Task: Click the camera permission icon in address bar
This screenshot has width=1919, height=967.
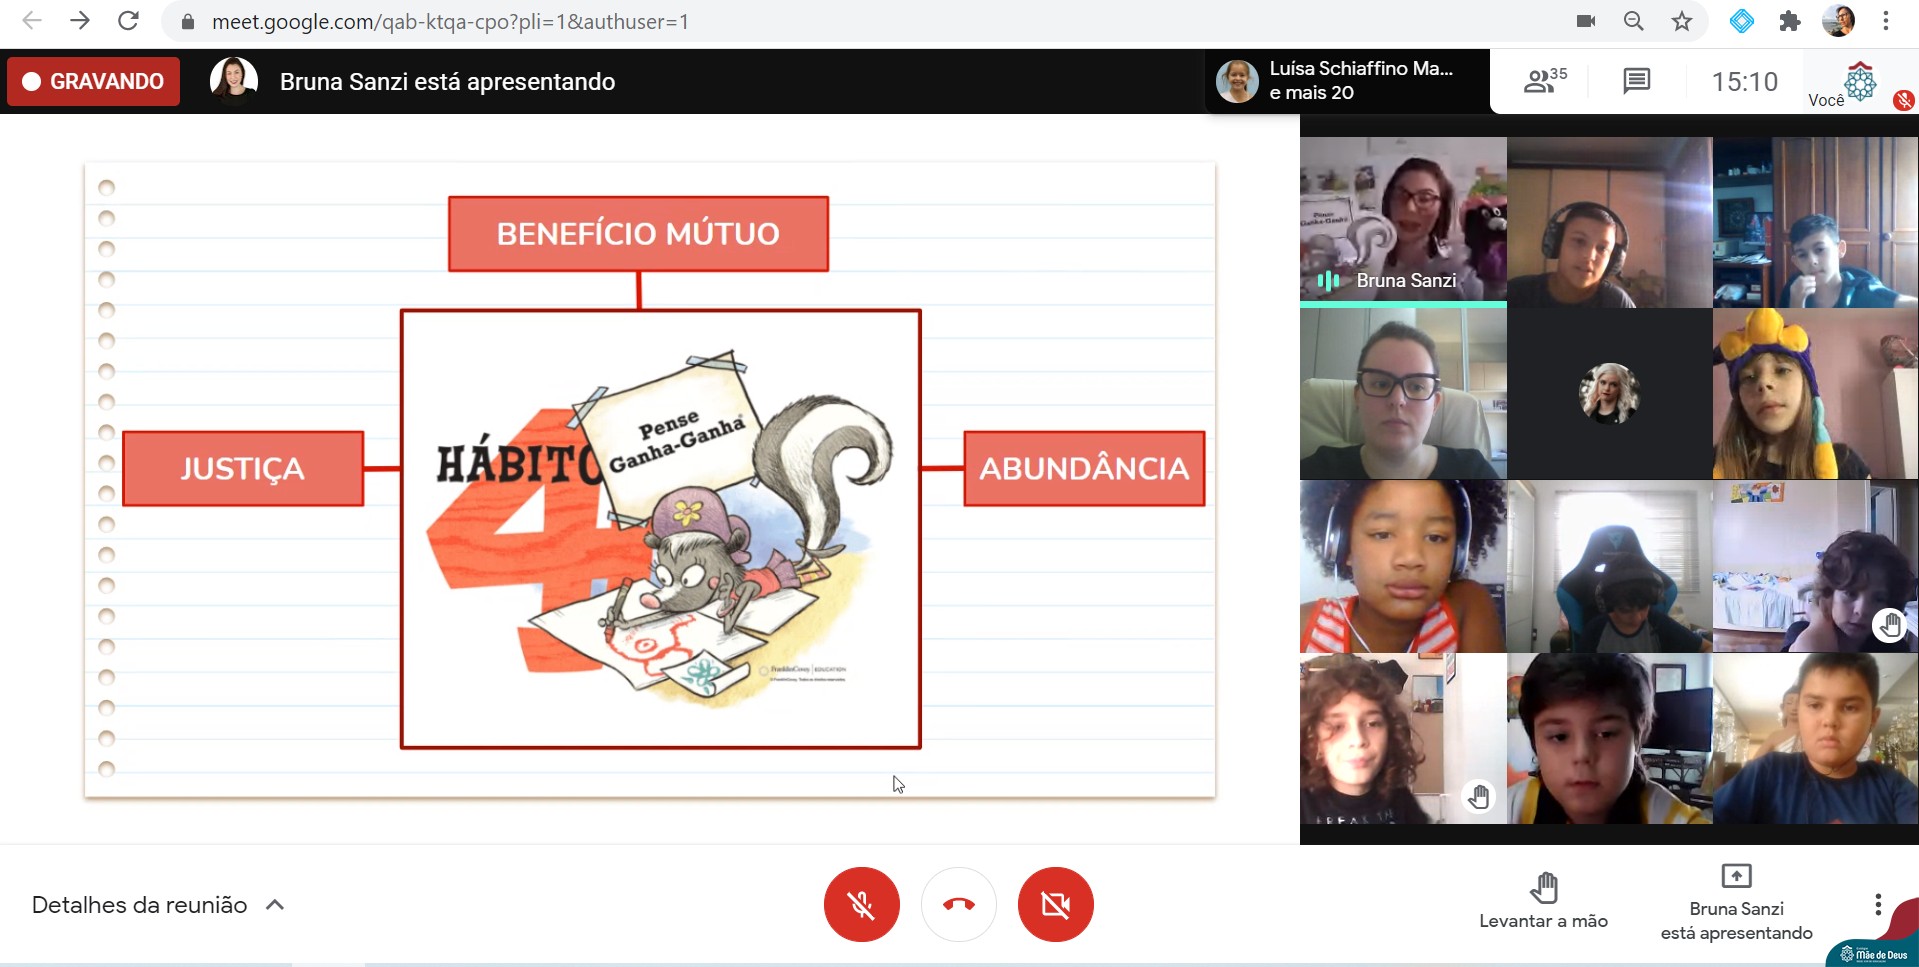Action: [x=1585, y=21]
